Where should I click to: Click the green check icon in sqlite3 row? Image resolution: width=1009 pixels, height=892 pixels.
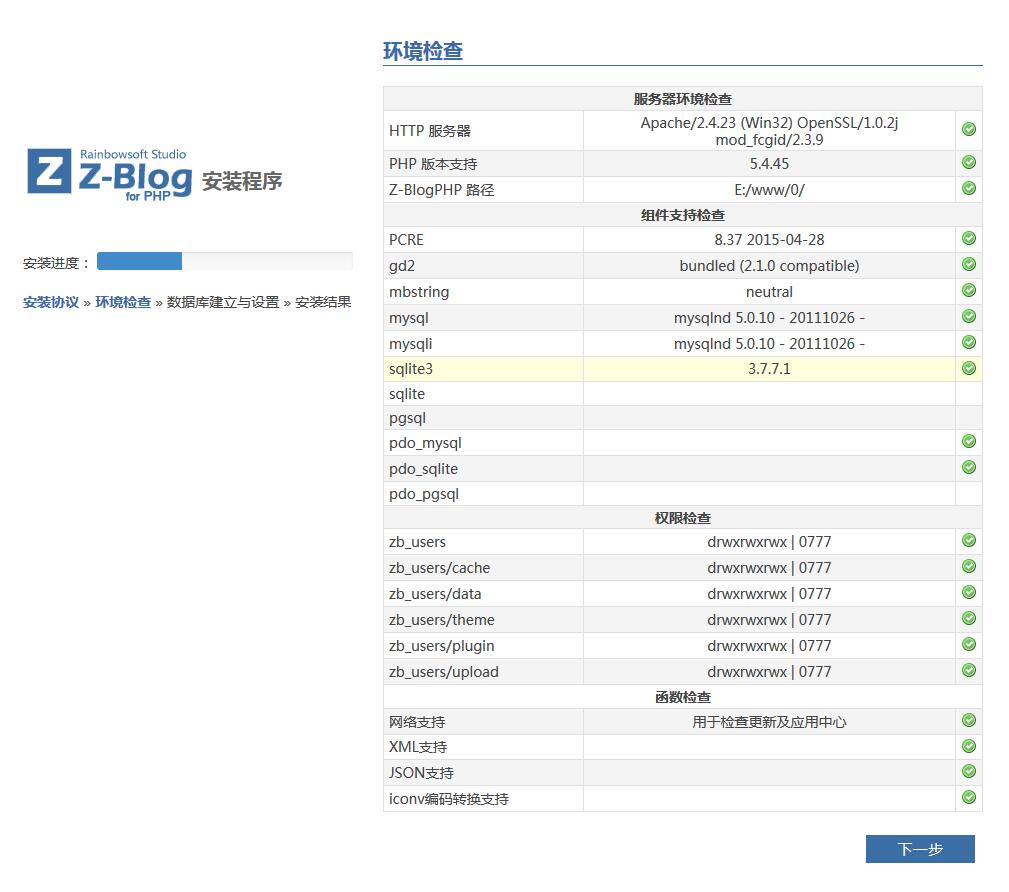click(x=968, y=368)
